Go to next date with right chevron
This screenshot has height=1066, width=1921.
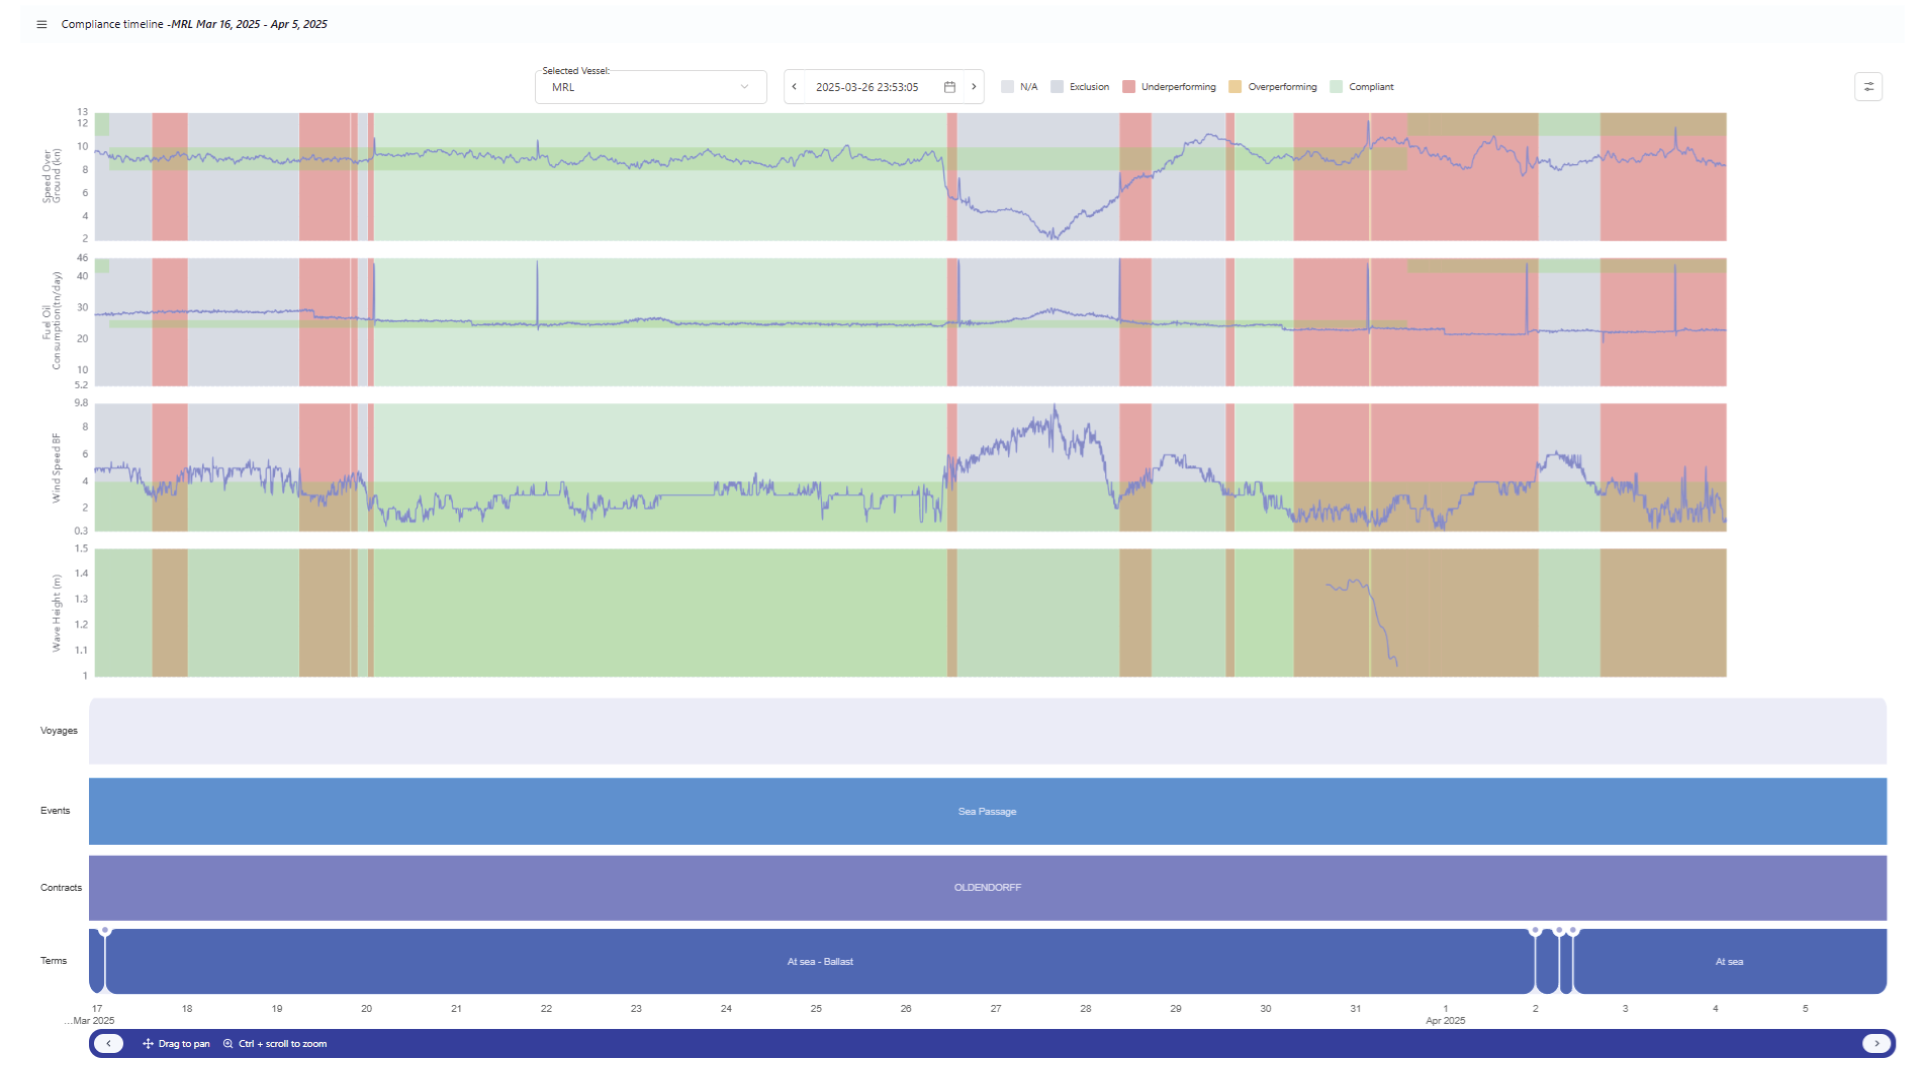(x=974, y=87)
